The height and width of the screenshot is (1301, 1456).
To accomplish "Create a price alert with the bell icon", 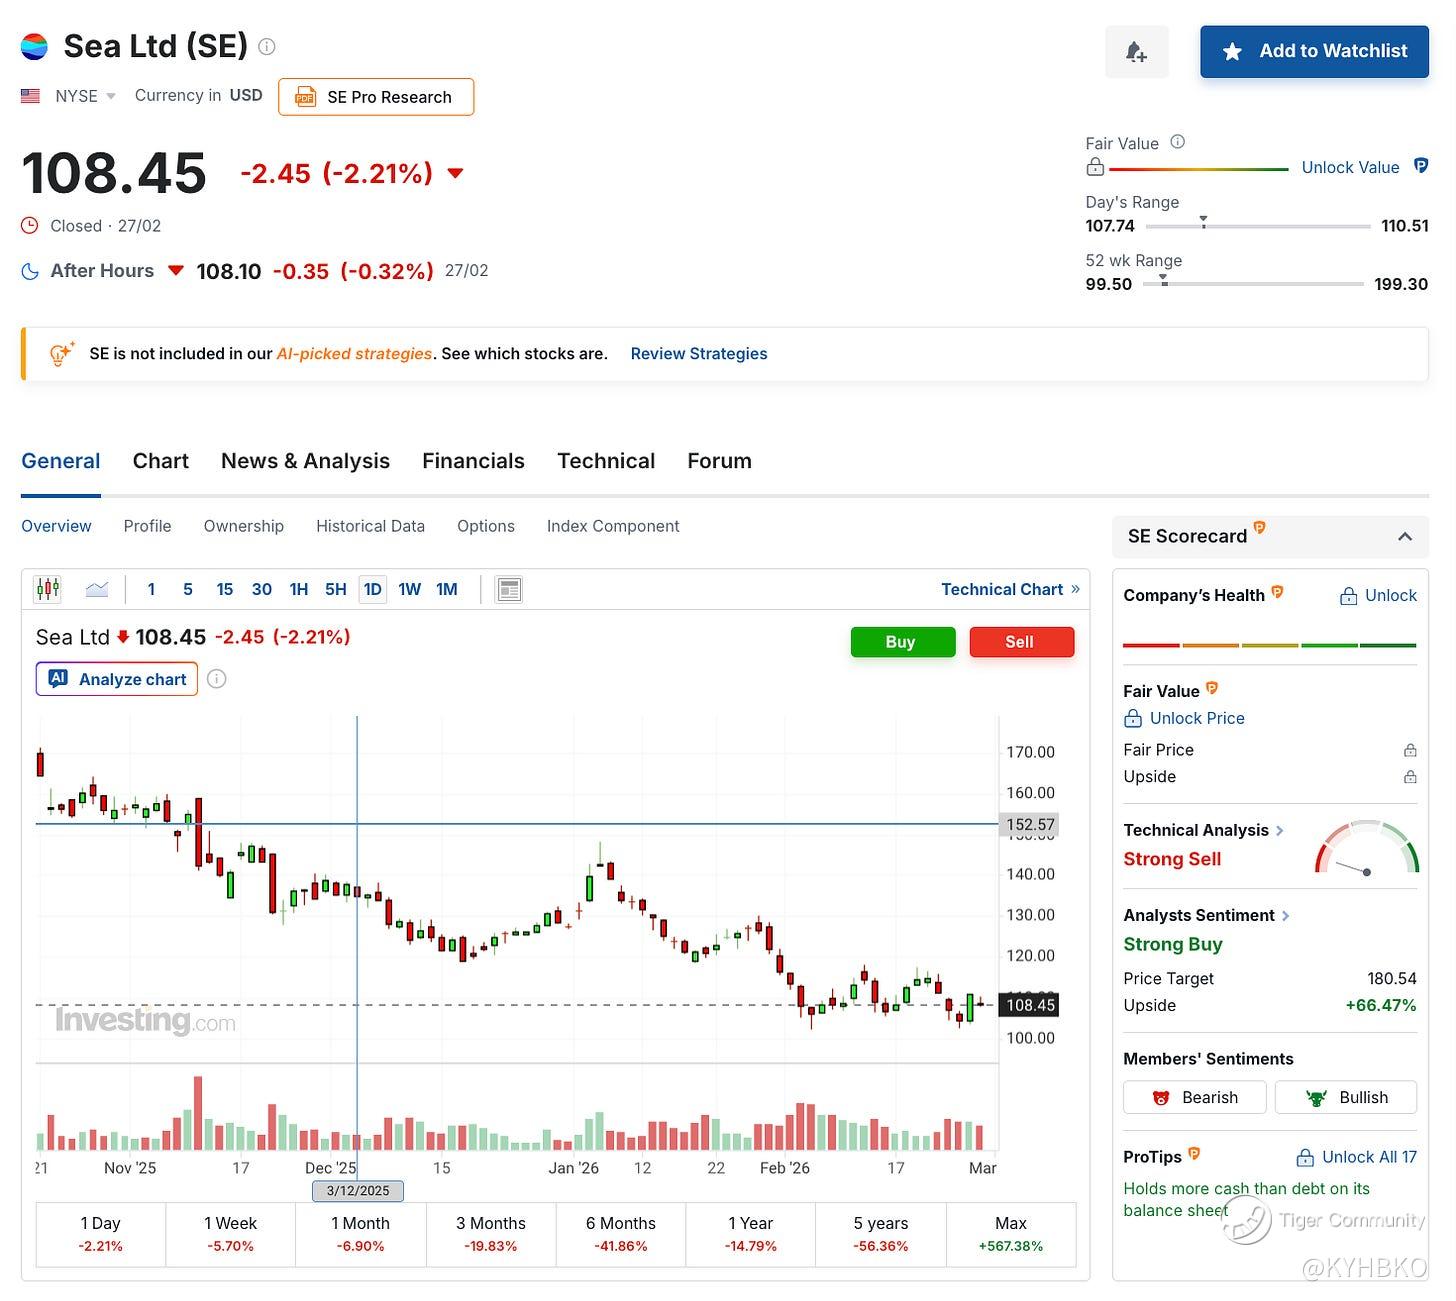I will (1136, 52).
